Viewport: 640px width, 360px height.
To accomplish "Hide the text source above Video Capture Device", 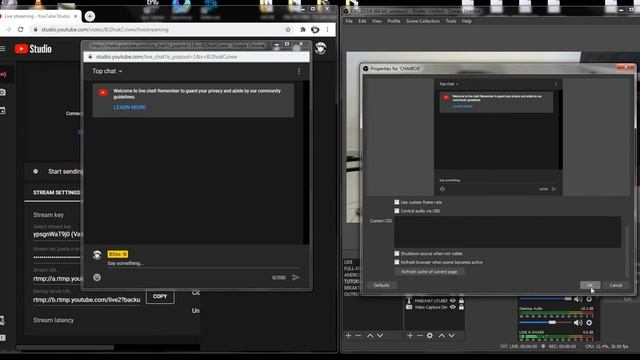I will [452, 300].
